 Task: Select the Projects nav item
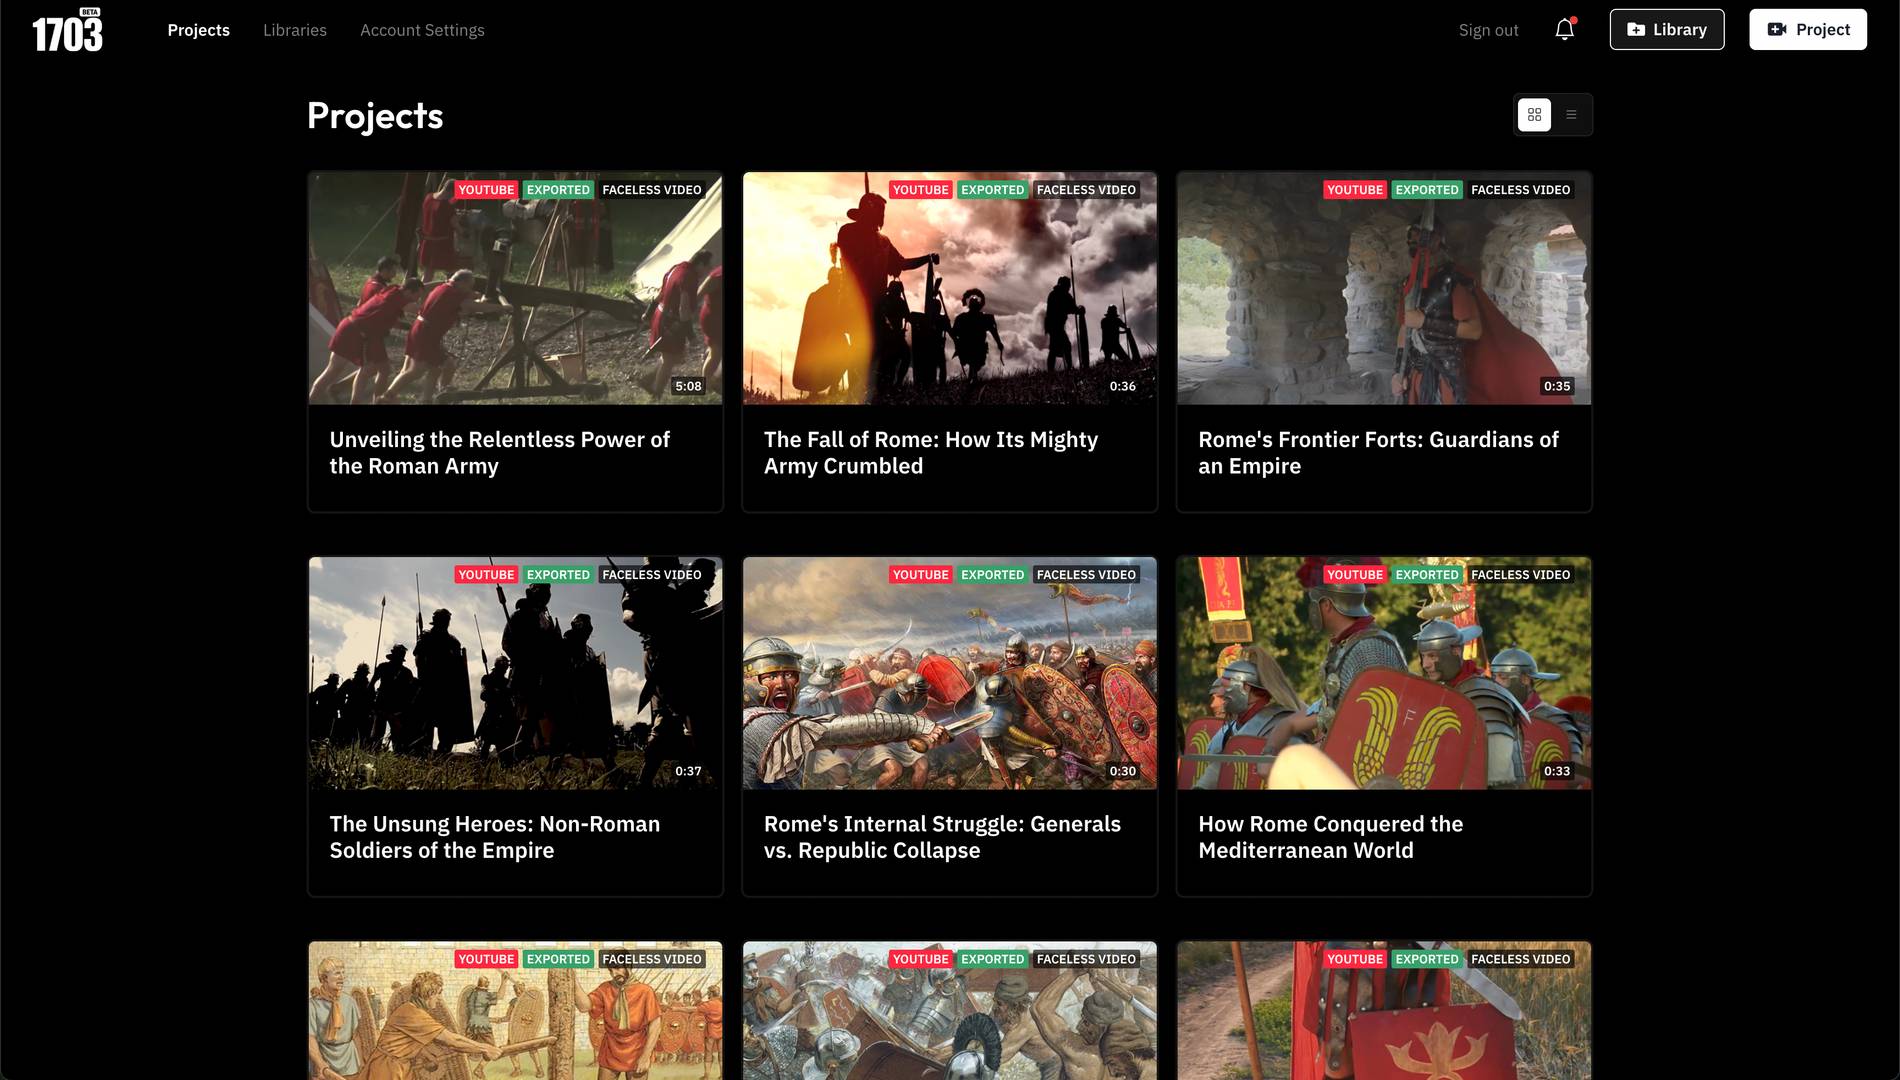click(x=198, y=30)
